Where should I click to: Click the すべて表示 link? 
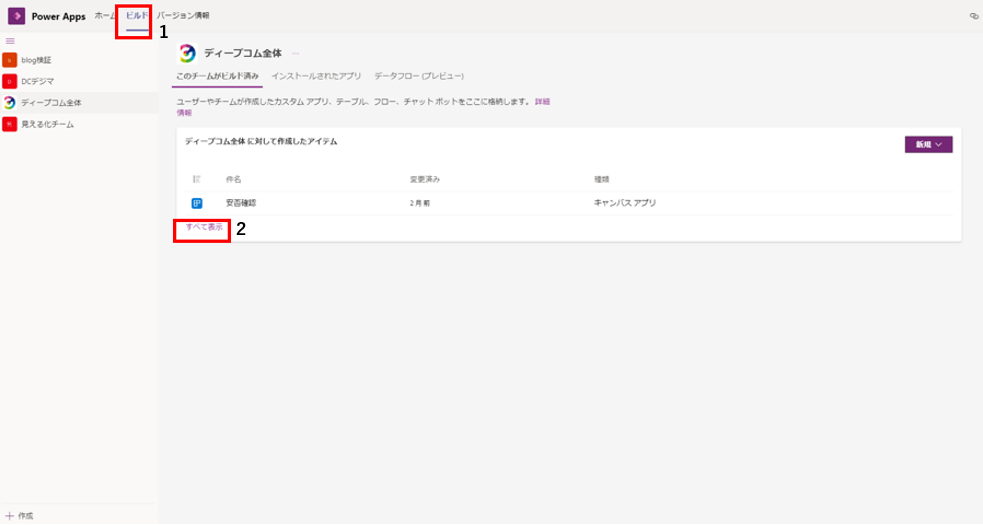pos(204,228)
